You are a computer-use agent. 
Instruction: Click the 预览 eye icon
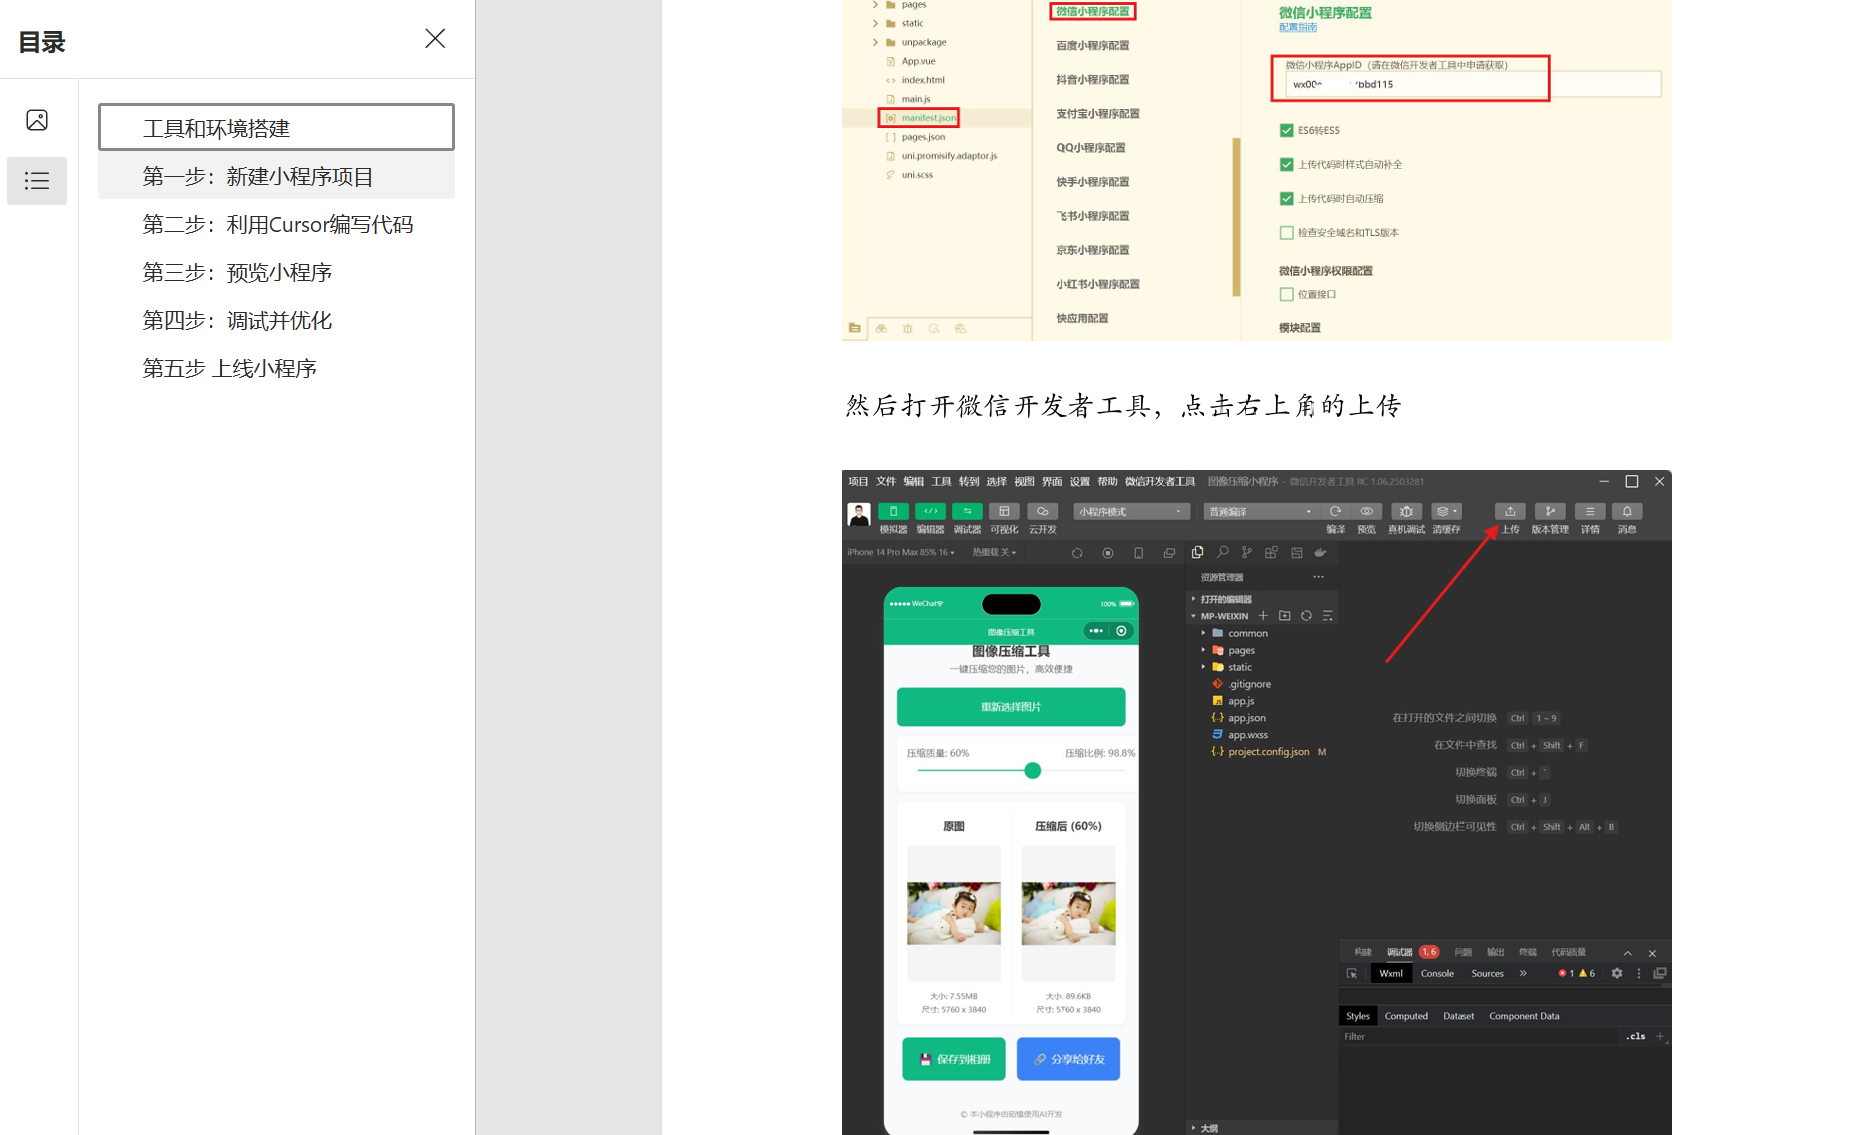[x=1366, y=512]
